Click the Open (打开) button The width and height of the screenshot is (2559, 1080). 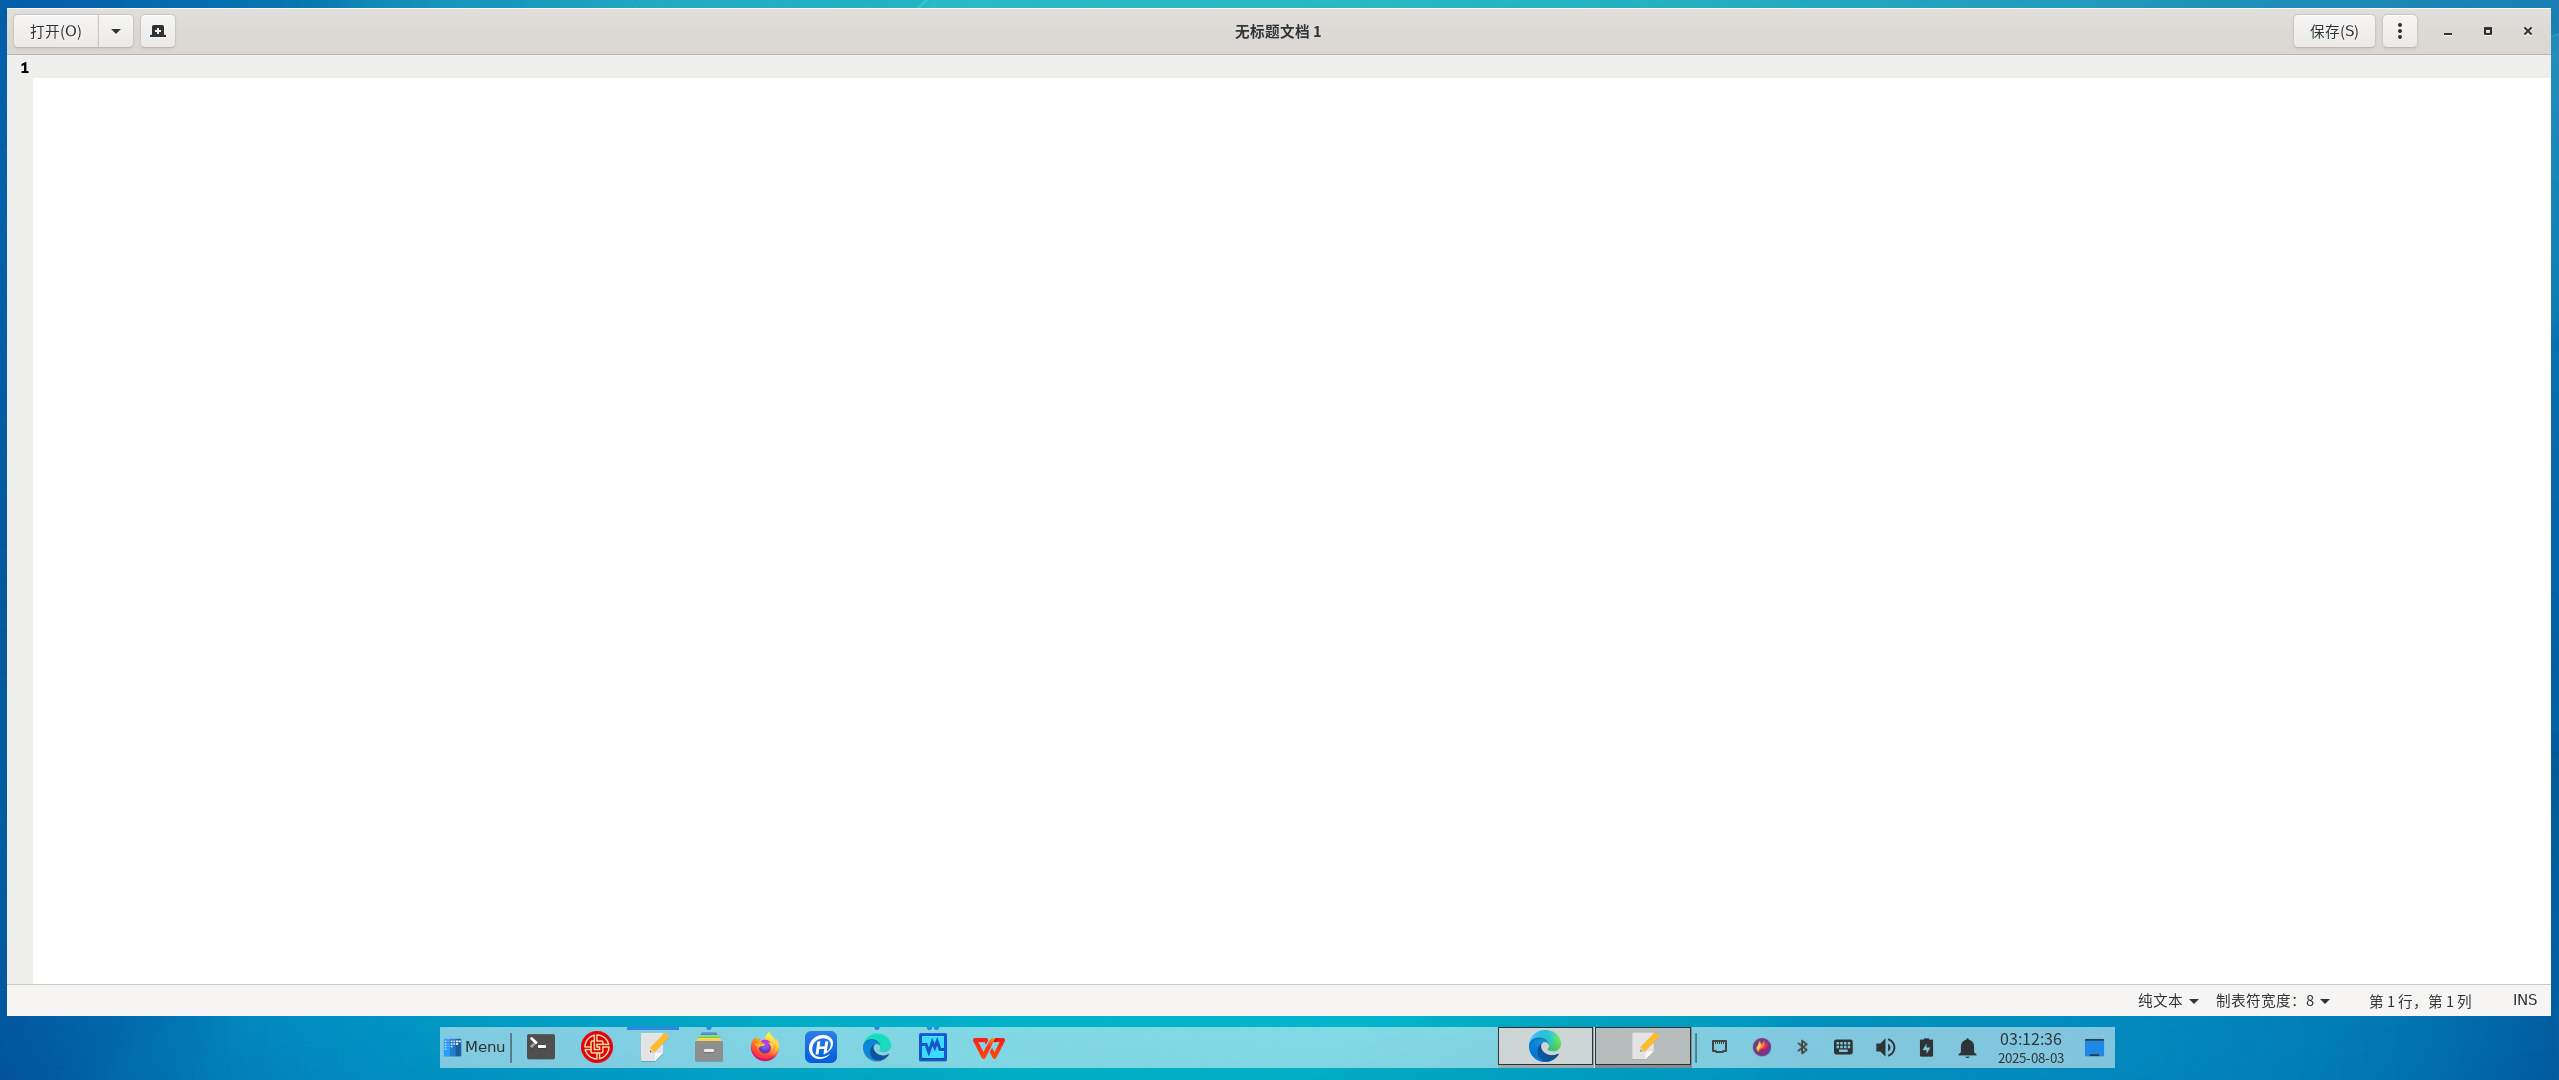[56, 31]
